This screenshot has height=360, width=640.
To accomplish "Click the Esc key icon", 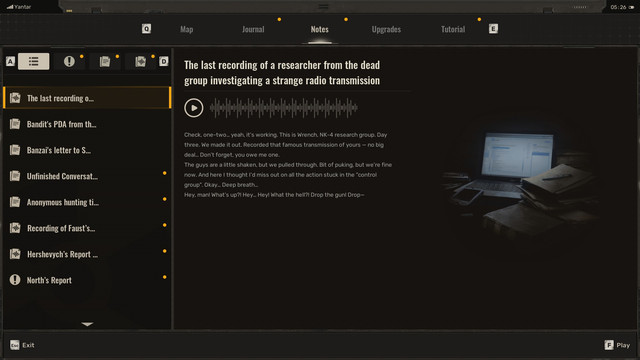I will [15, 345].
